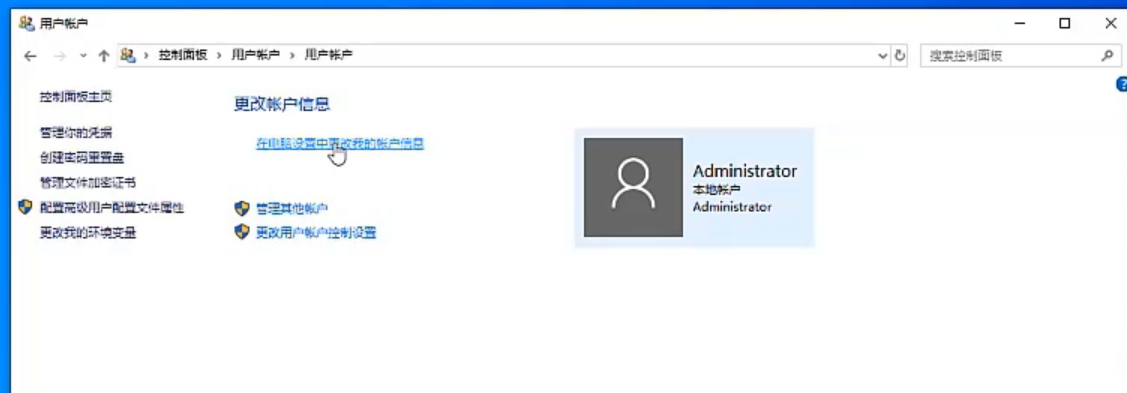1127x393 pixels.
Task: Go up one folder level arrow
Action: point(104,55)
